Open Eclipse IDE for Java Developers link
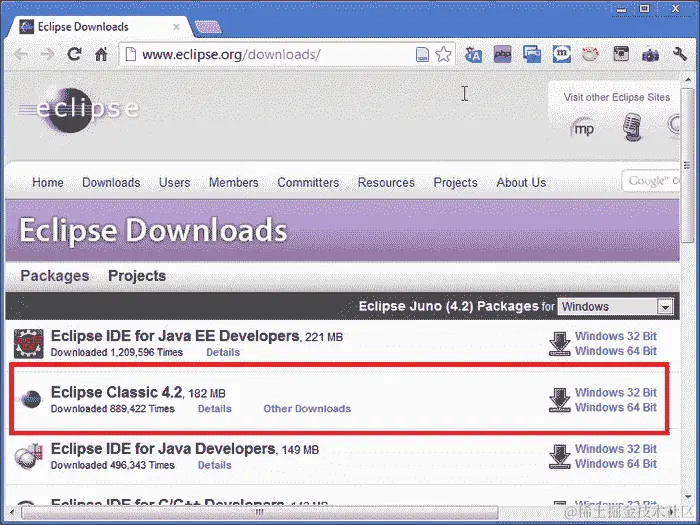Screen dimensions: 700x525 163,448
